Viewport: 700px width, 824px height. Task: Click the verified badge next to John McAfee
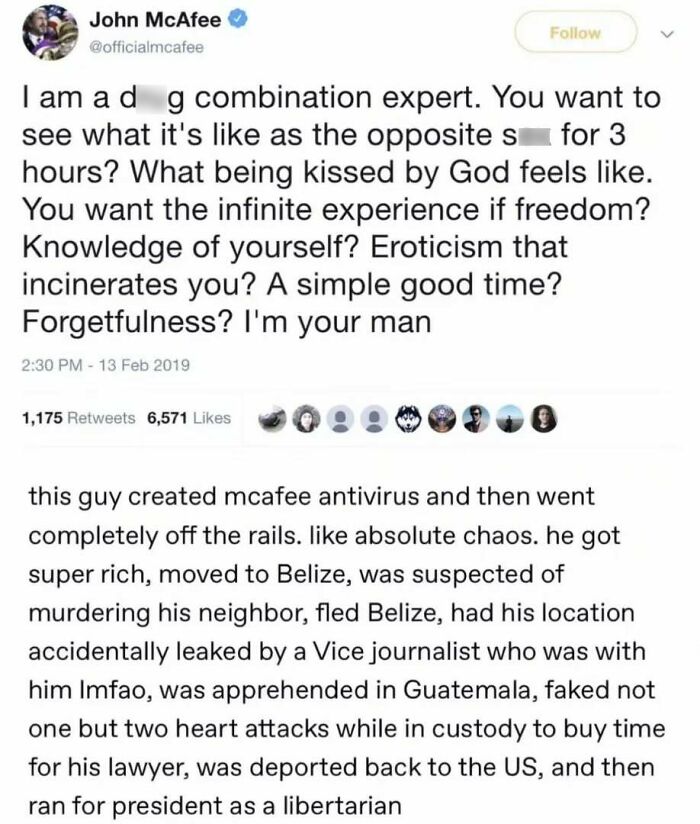238,17
